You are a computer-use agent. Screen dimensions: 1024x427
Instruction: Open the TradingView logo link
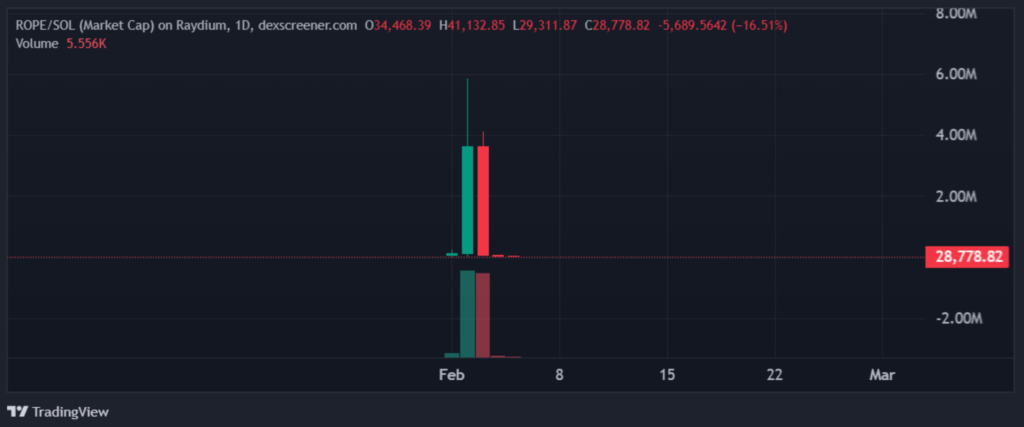[x=58, y=412]
